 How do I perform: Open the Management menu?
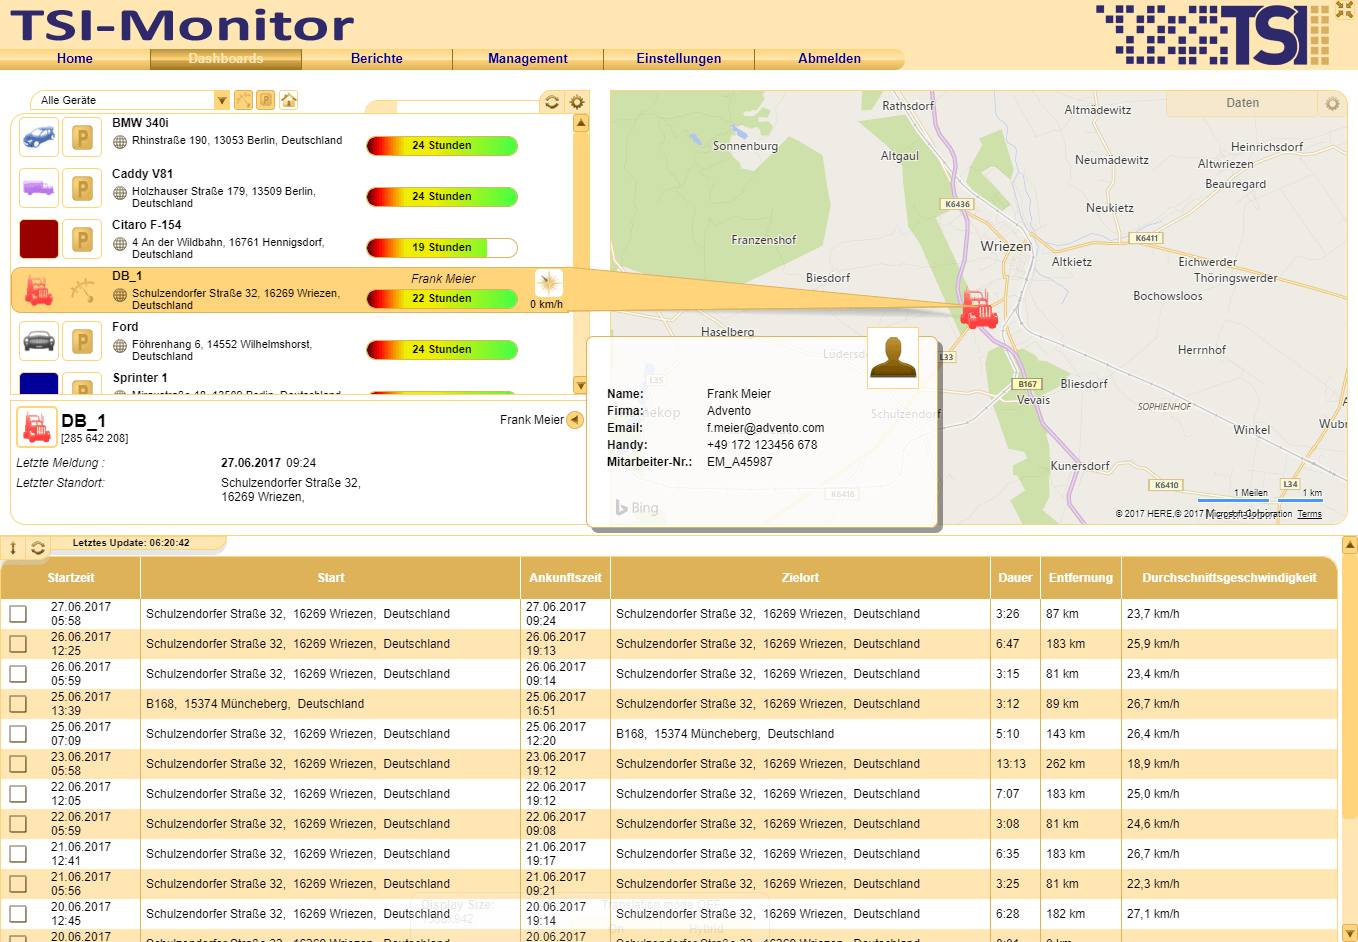[x=528, y=59]
